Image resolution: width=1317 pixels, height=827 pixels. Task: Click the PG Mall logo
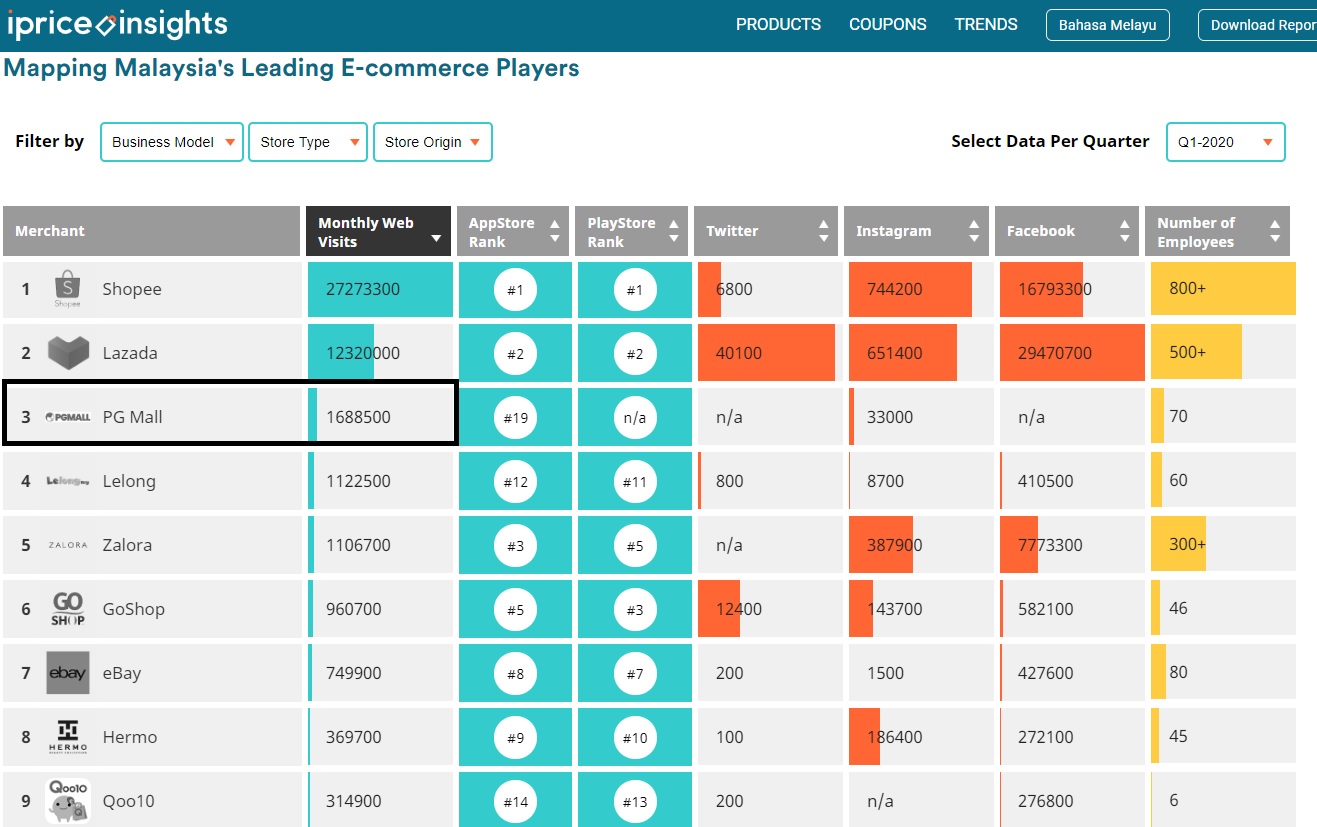[68, 417]
